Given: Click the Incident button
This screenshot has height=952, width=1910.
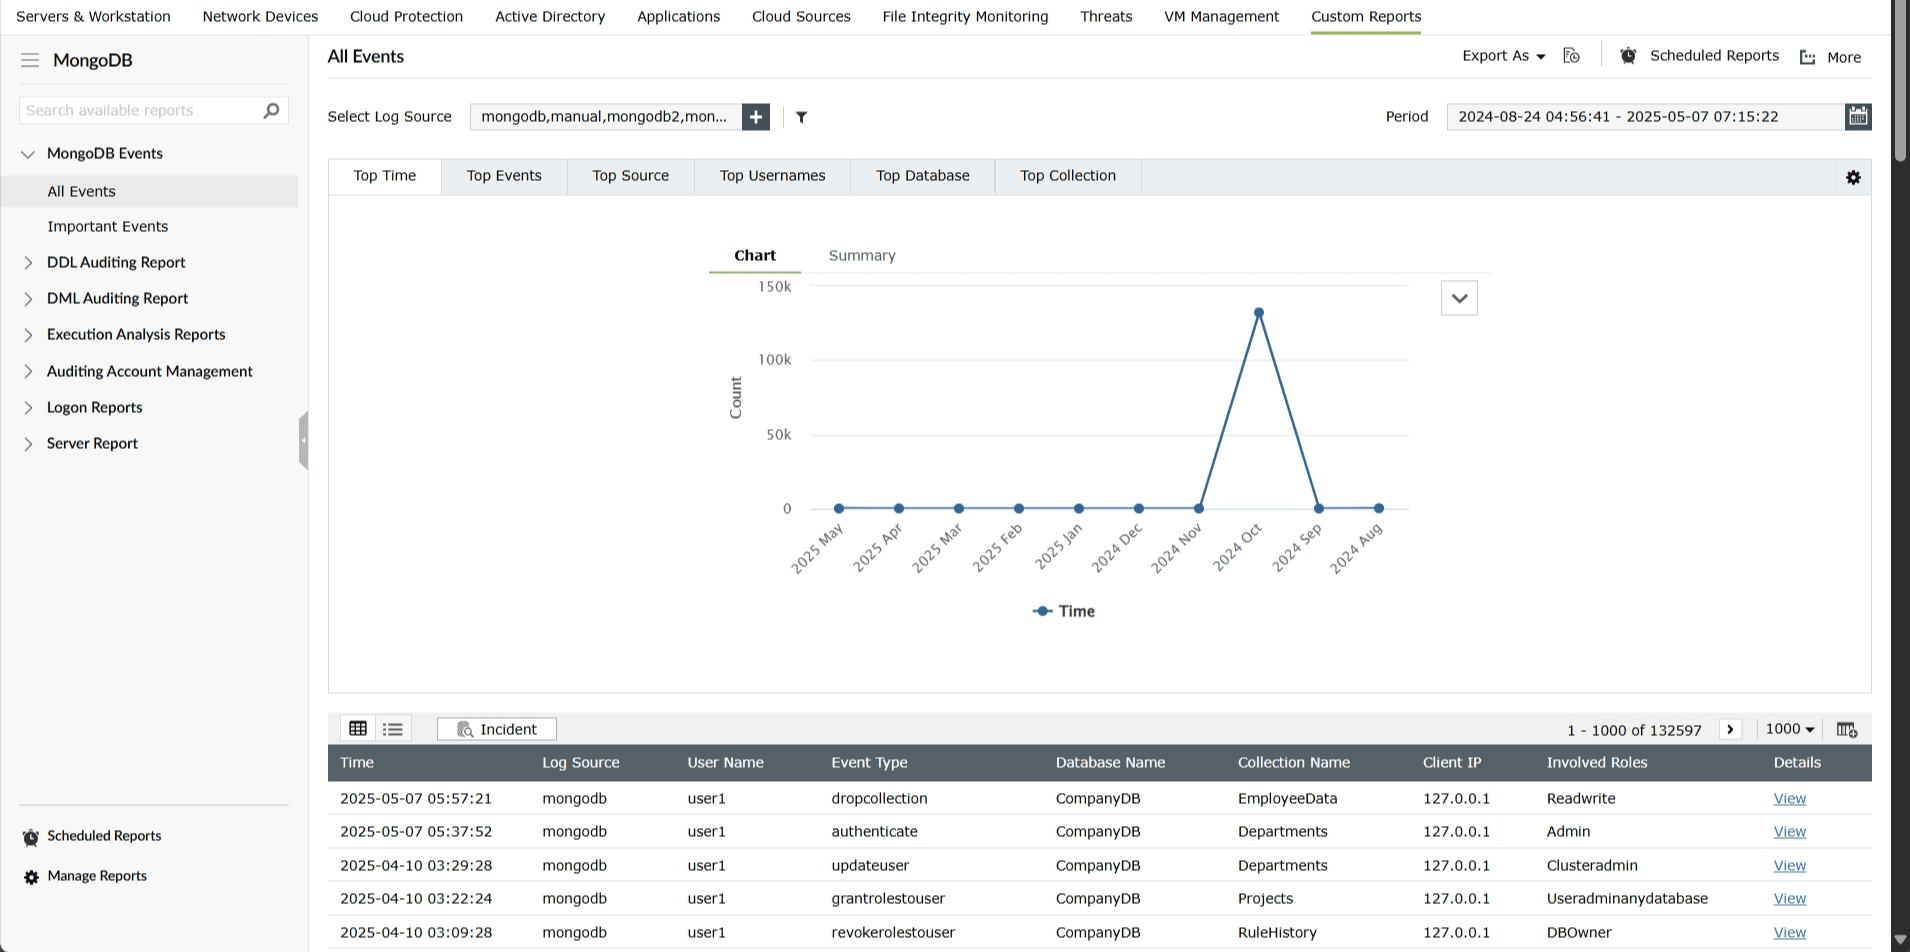Looking at the screenshot, I should tap(497, 729).
